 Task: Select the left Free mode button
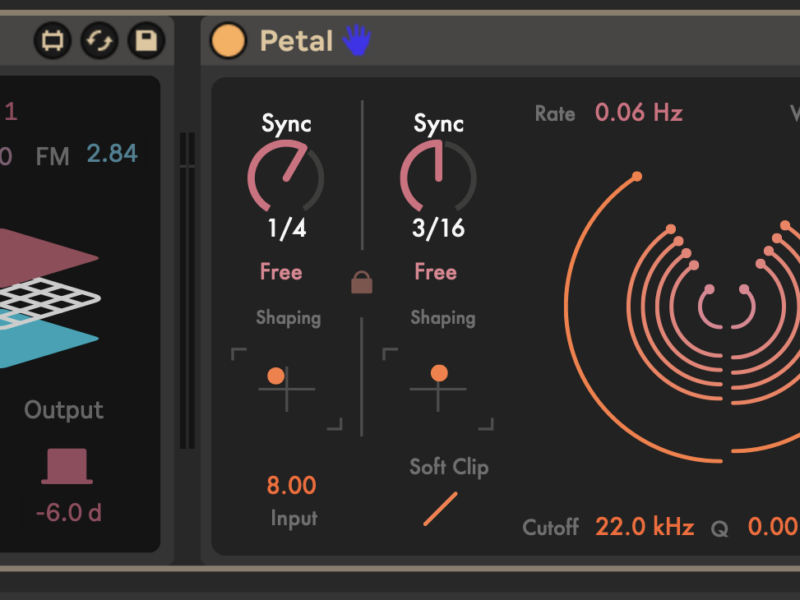point(281,272)
